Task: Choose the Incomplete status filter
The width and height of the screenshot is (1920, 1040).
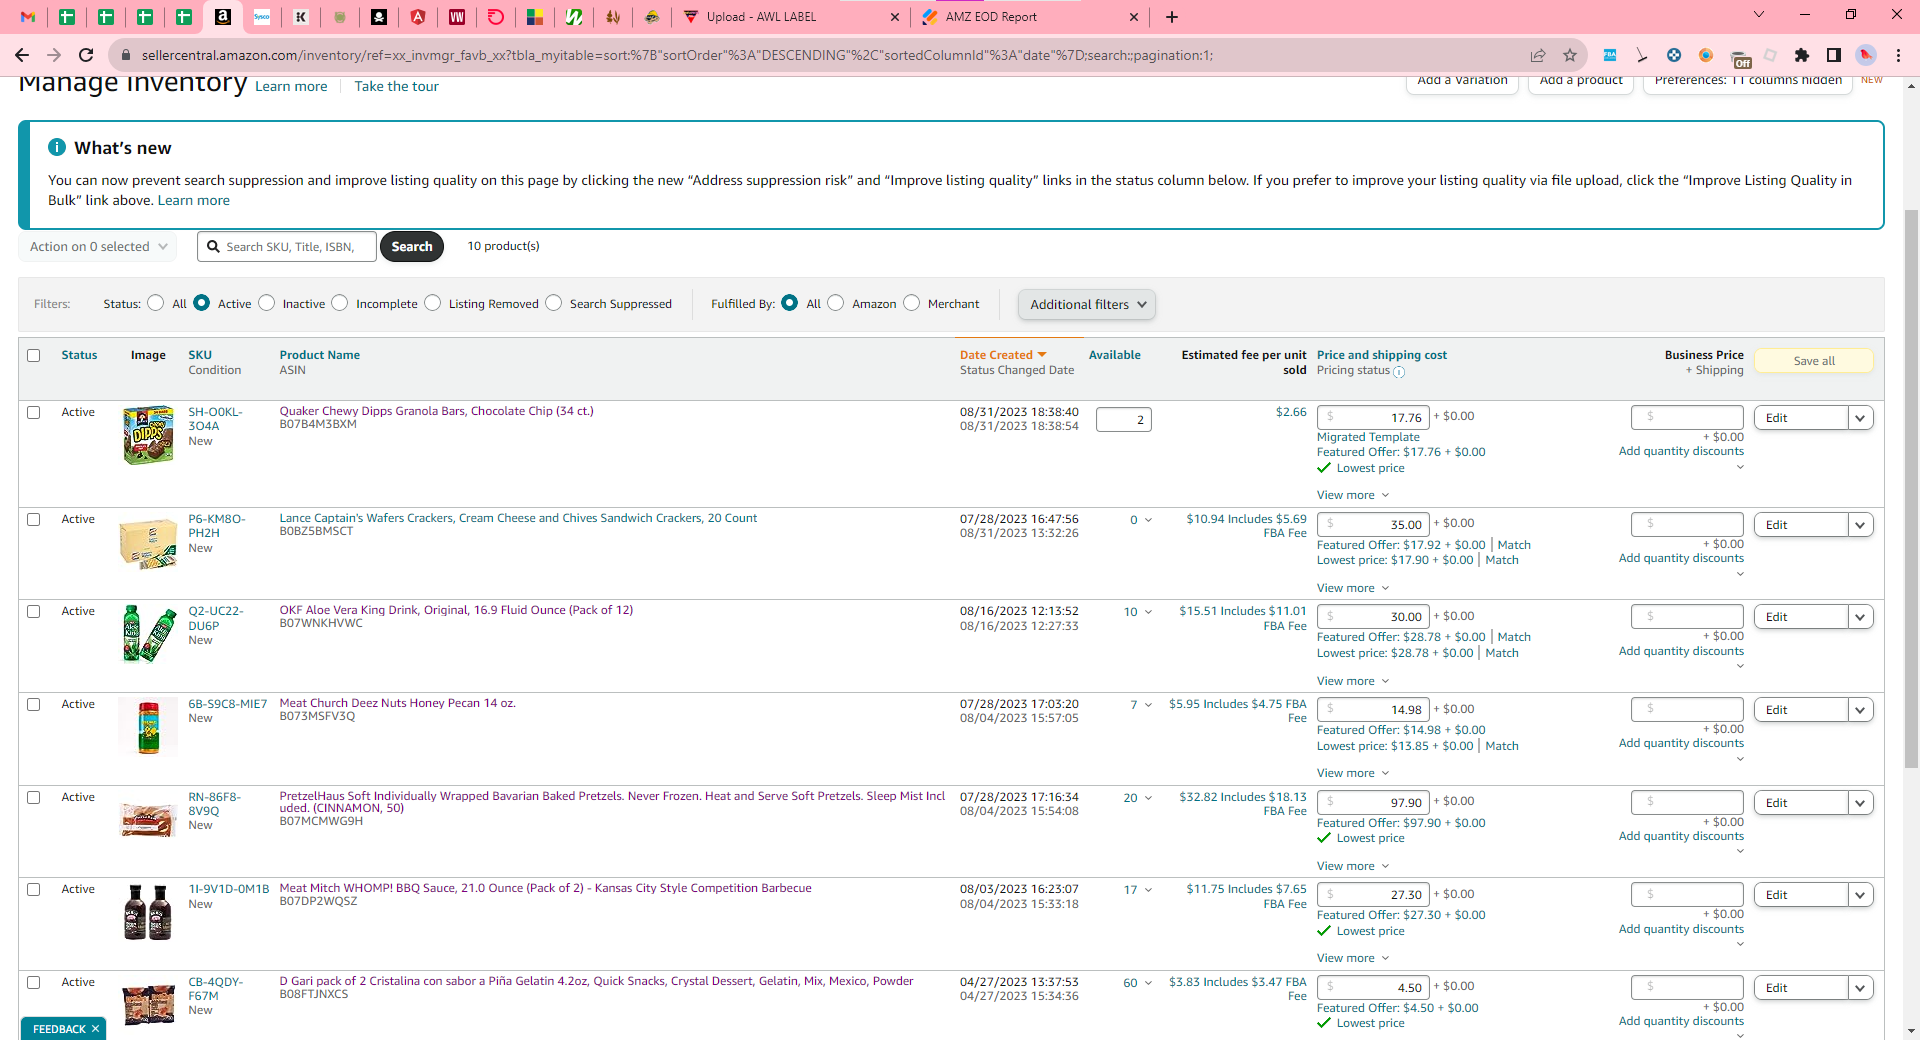Action: pyautogui.click(x=340, y=303)
